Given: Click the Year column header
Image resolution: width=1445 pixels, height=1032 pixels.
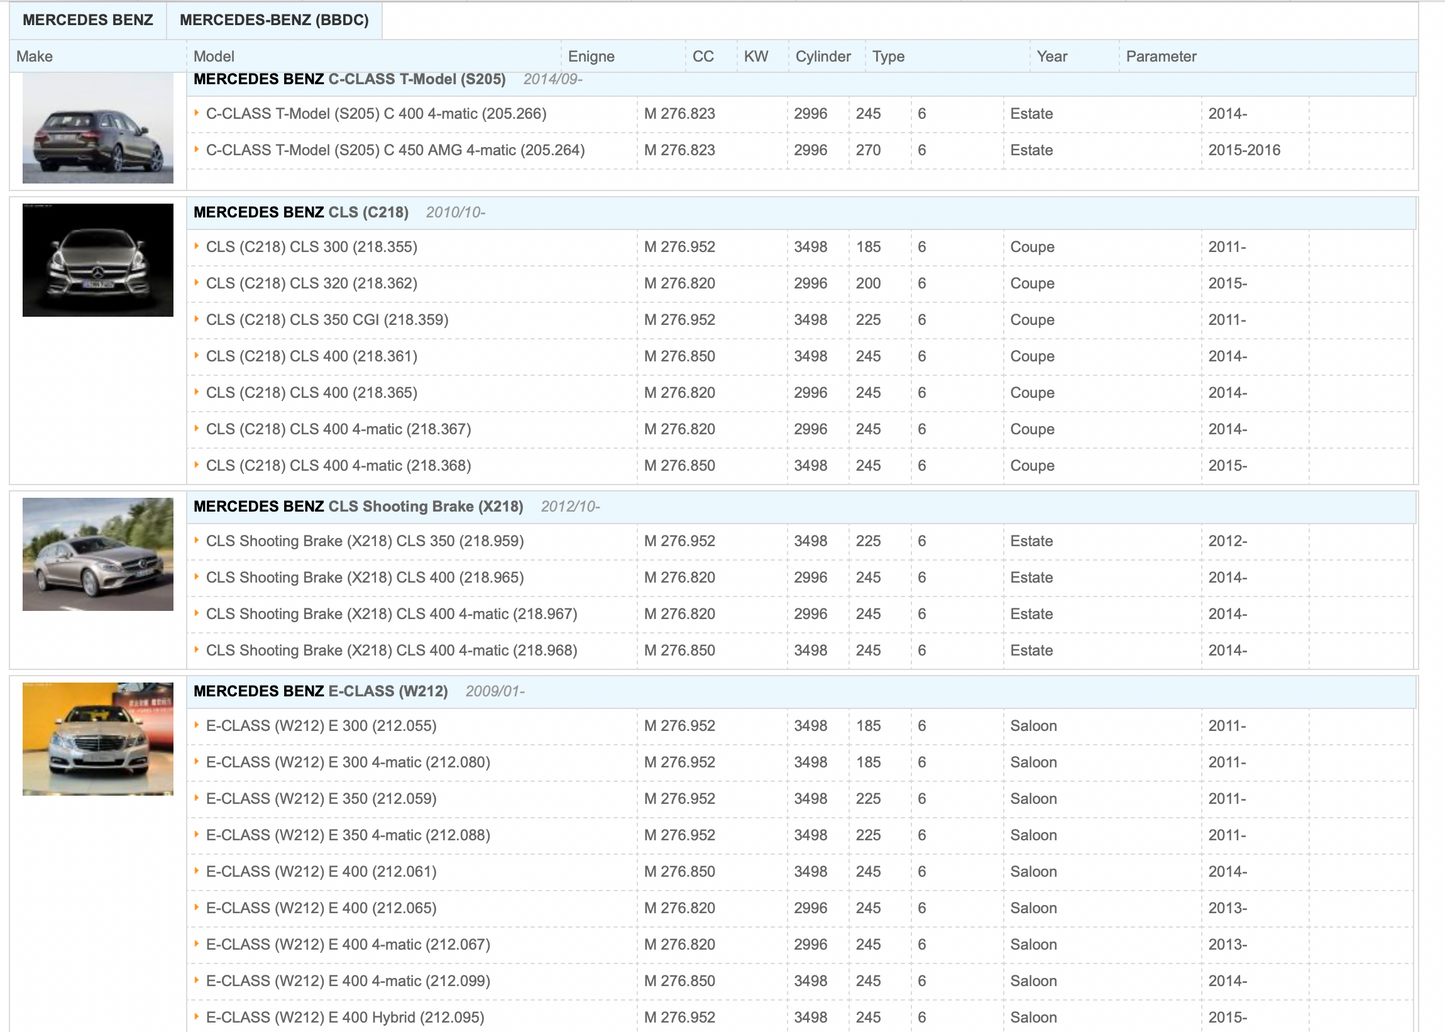Looking at the screenshot, I should [1052, 57].
